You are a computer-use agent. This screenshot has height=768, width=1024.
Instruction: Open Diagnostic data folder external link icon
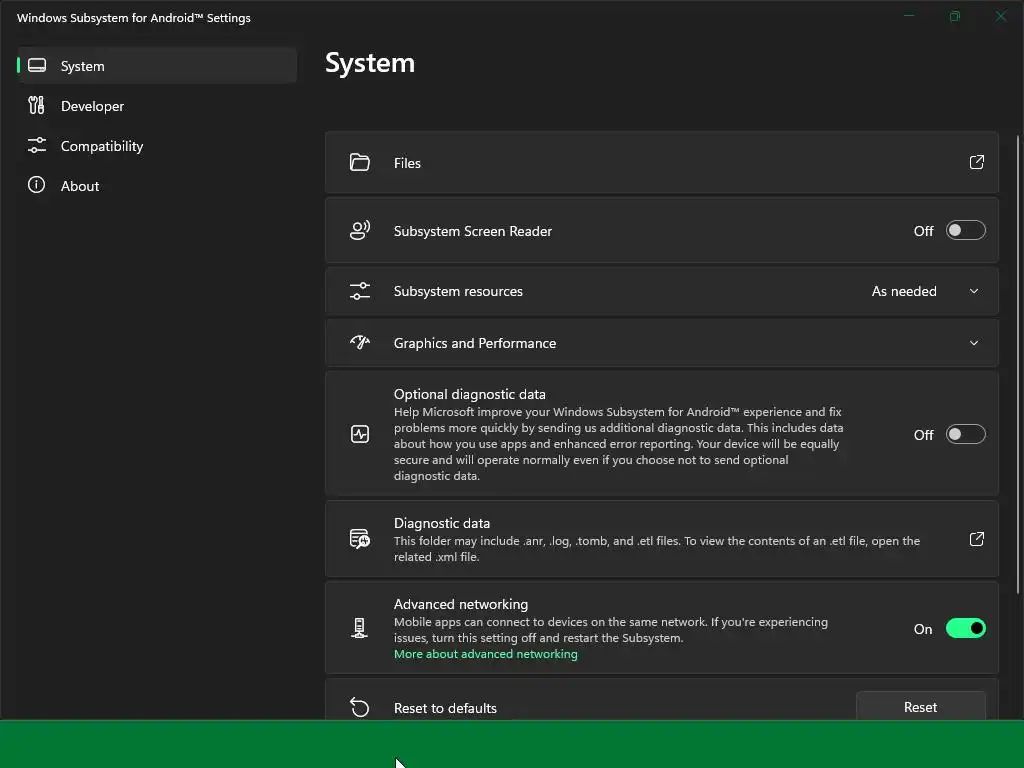coord(976,539)
